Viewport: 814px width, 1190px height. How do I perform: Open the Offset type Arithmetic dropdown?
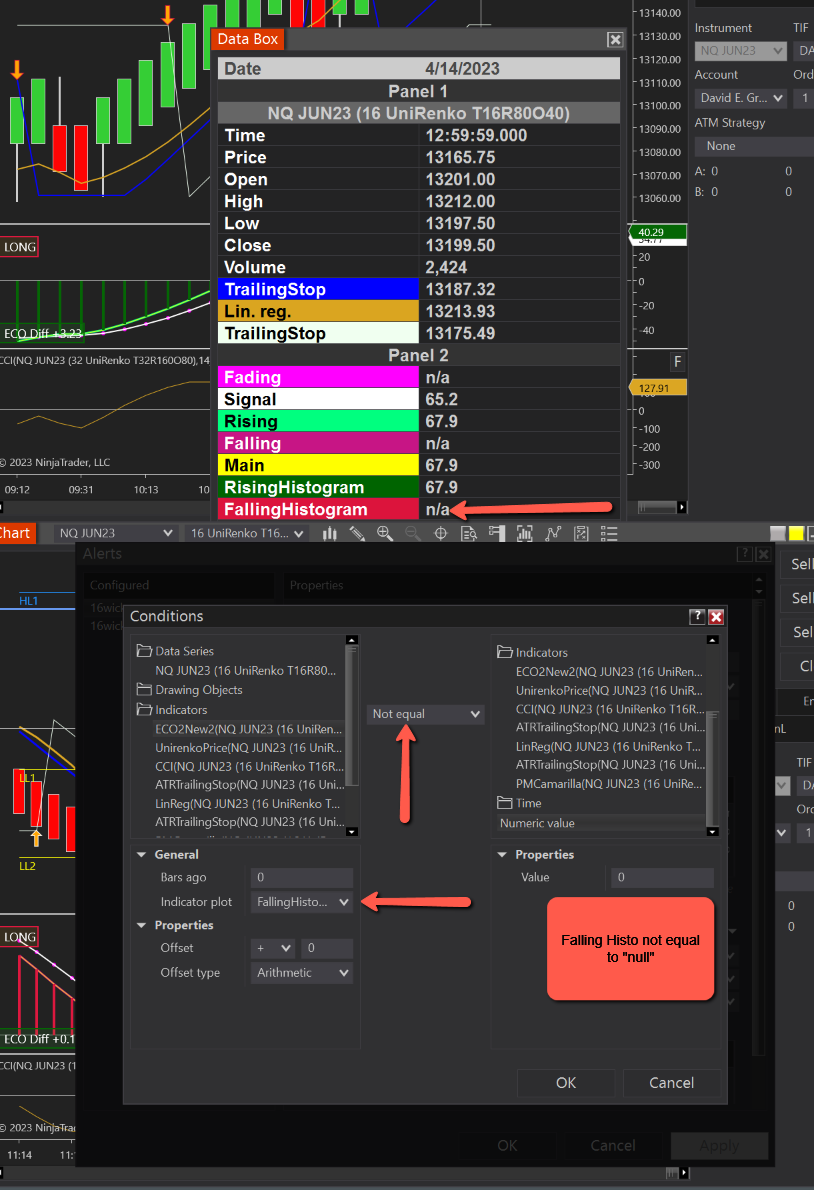[x=302, y=972]
